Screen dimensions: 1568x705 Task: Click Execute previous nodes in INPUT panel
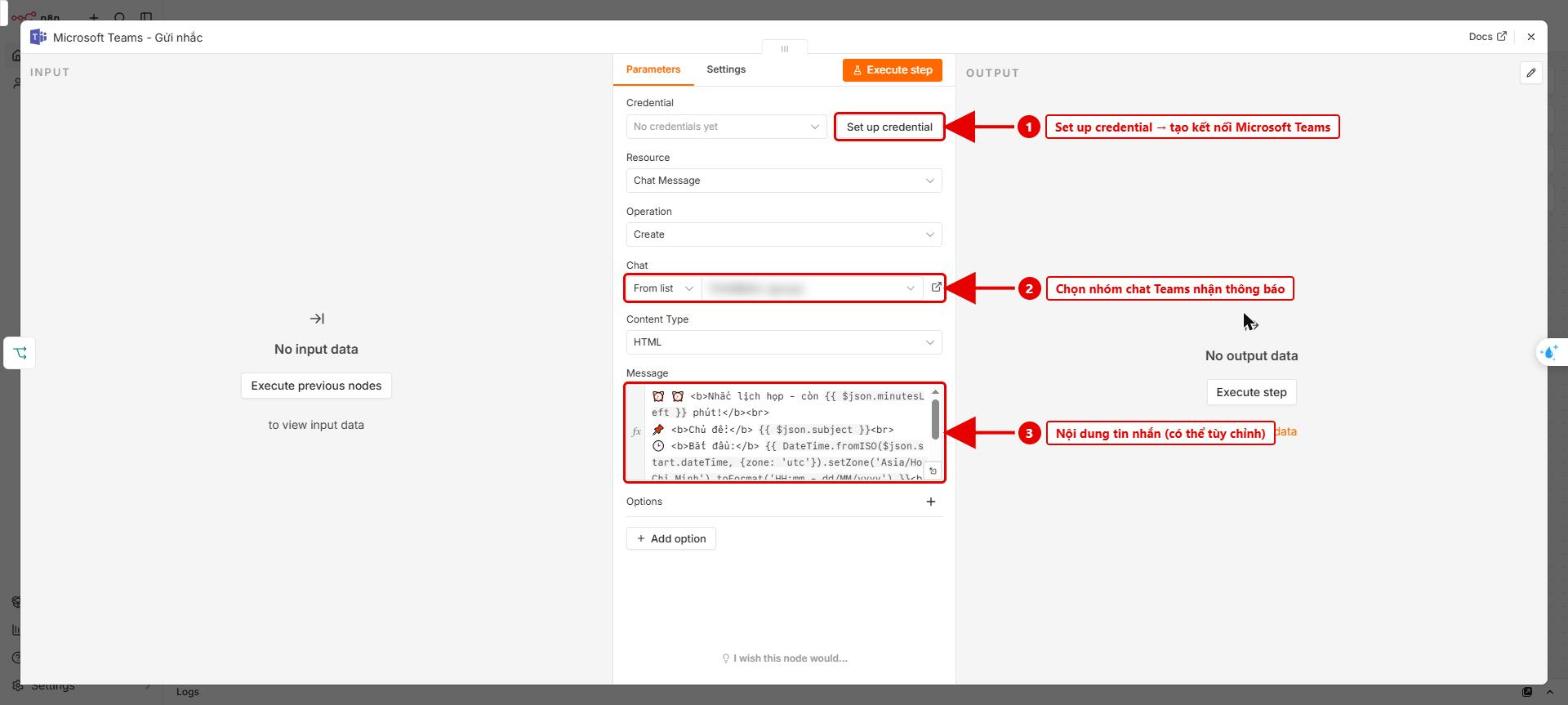click(316, 386)
